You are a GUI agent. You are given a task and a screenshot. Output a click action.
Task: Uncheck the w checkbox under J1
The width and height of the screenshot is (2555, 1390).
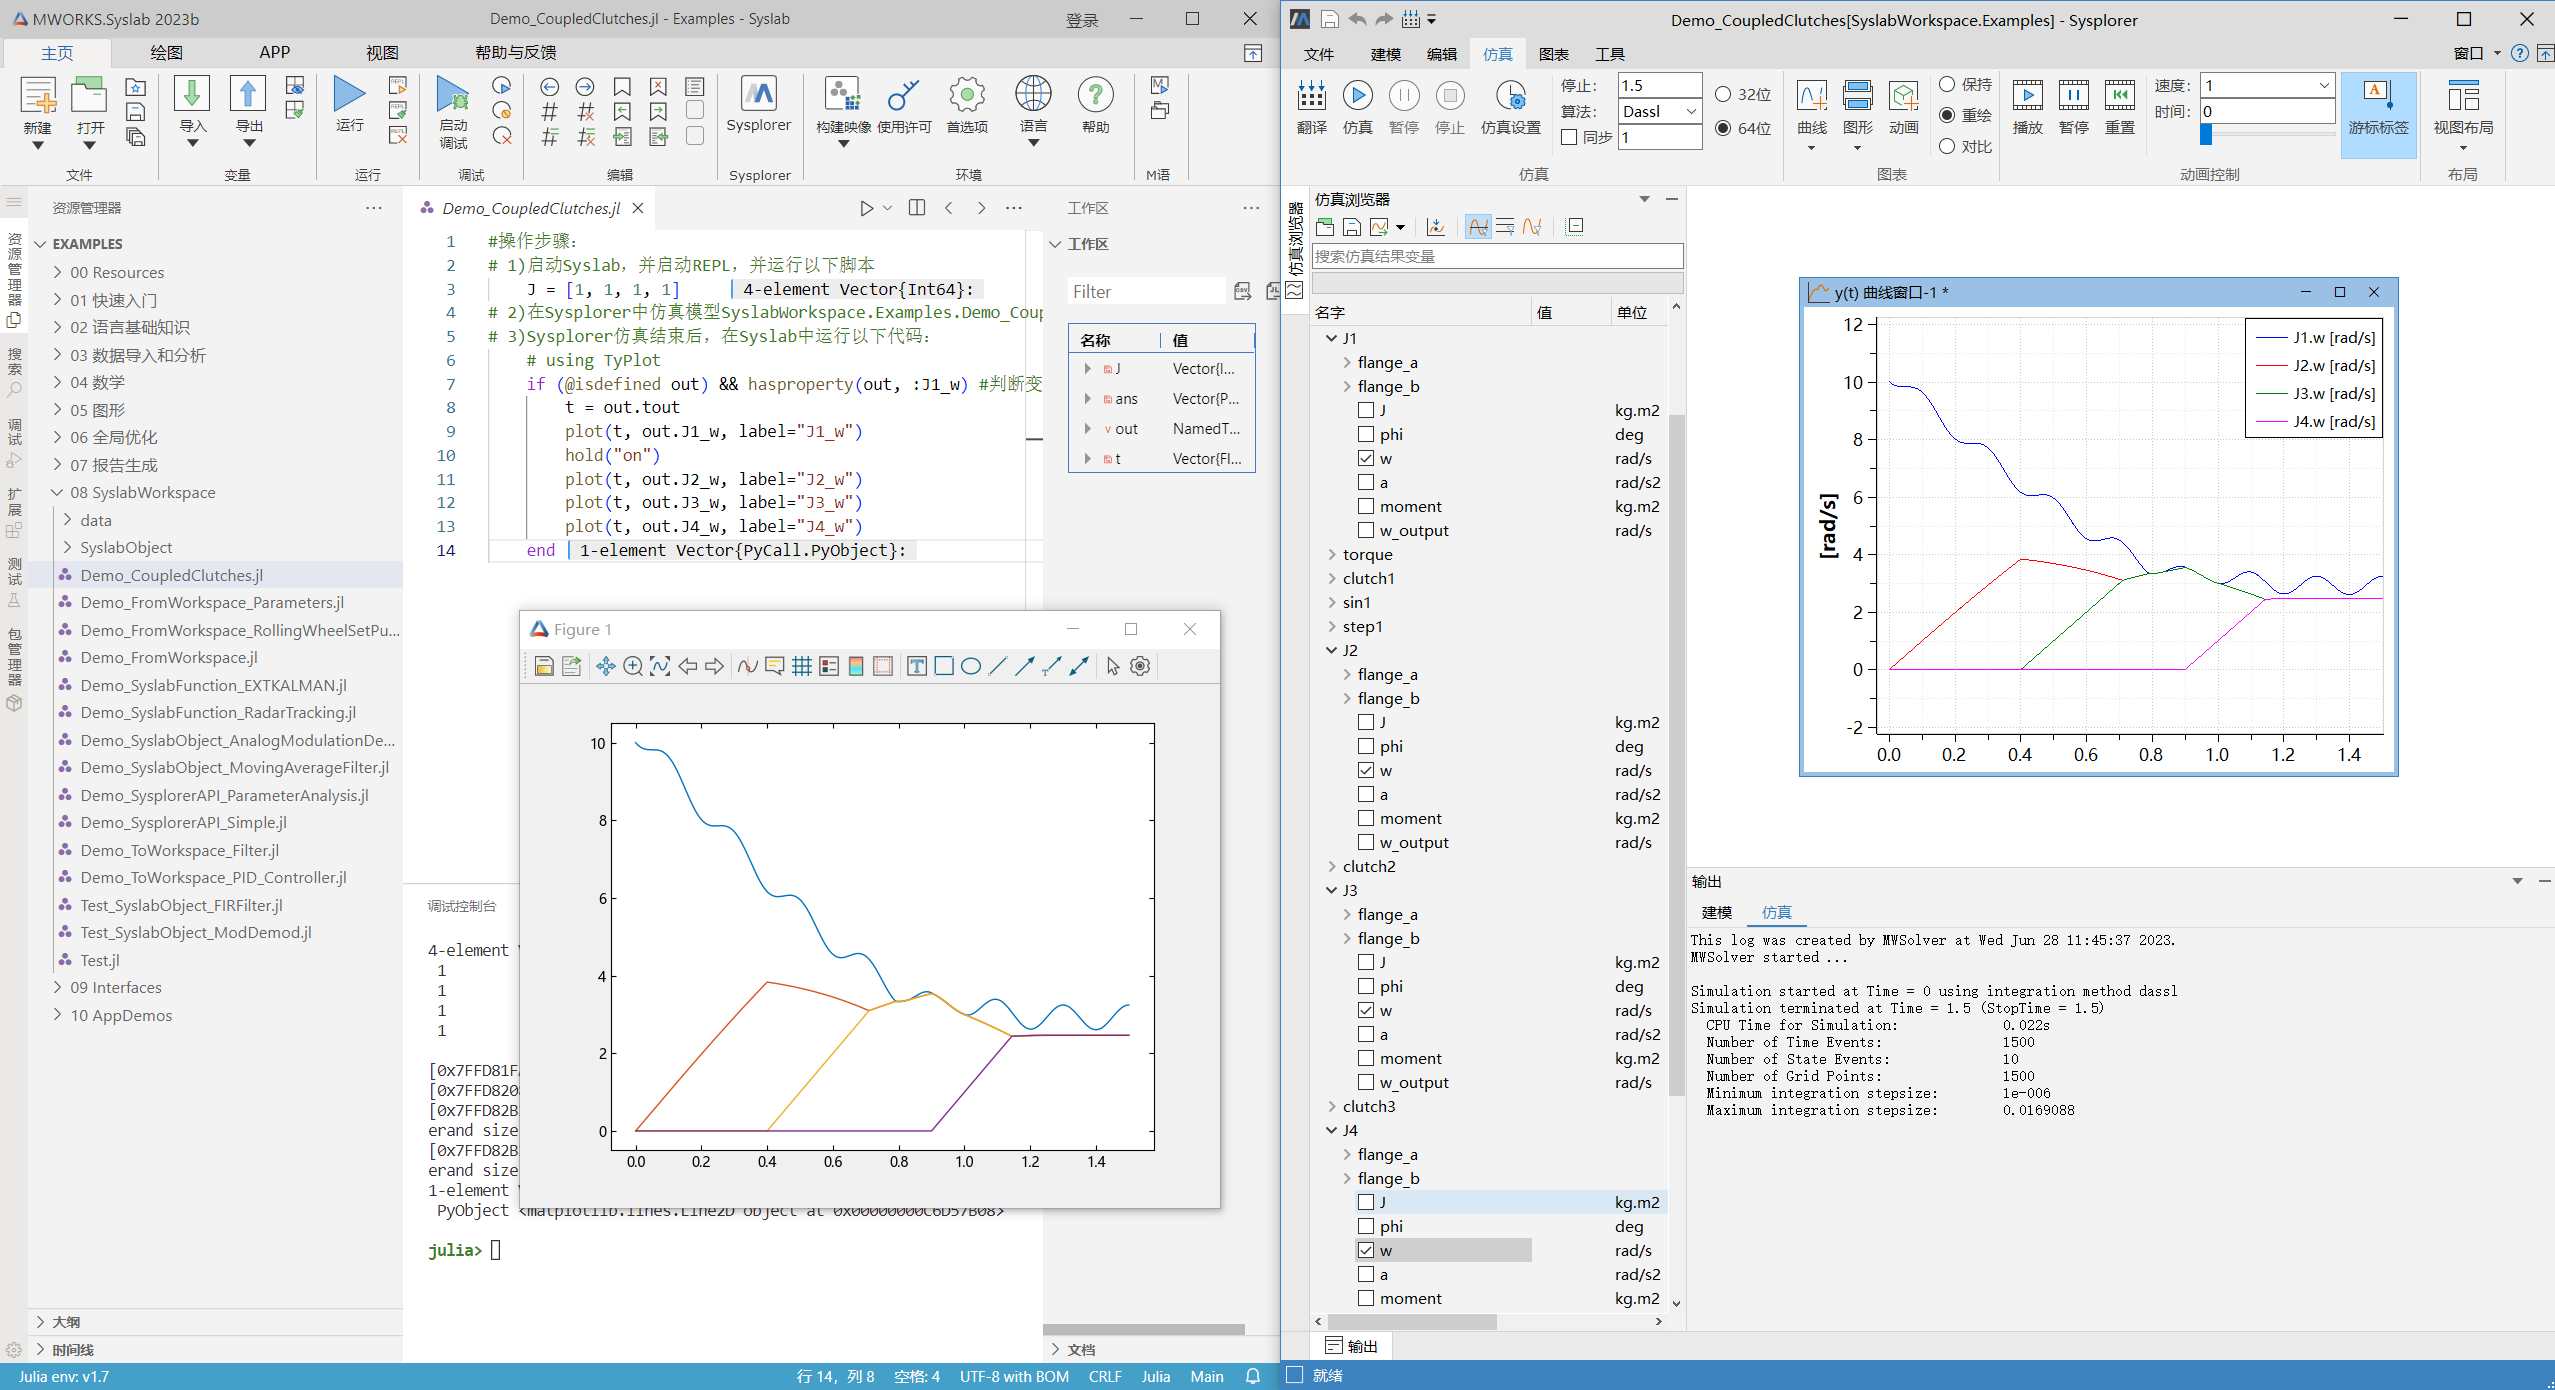coord(1366,458)
